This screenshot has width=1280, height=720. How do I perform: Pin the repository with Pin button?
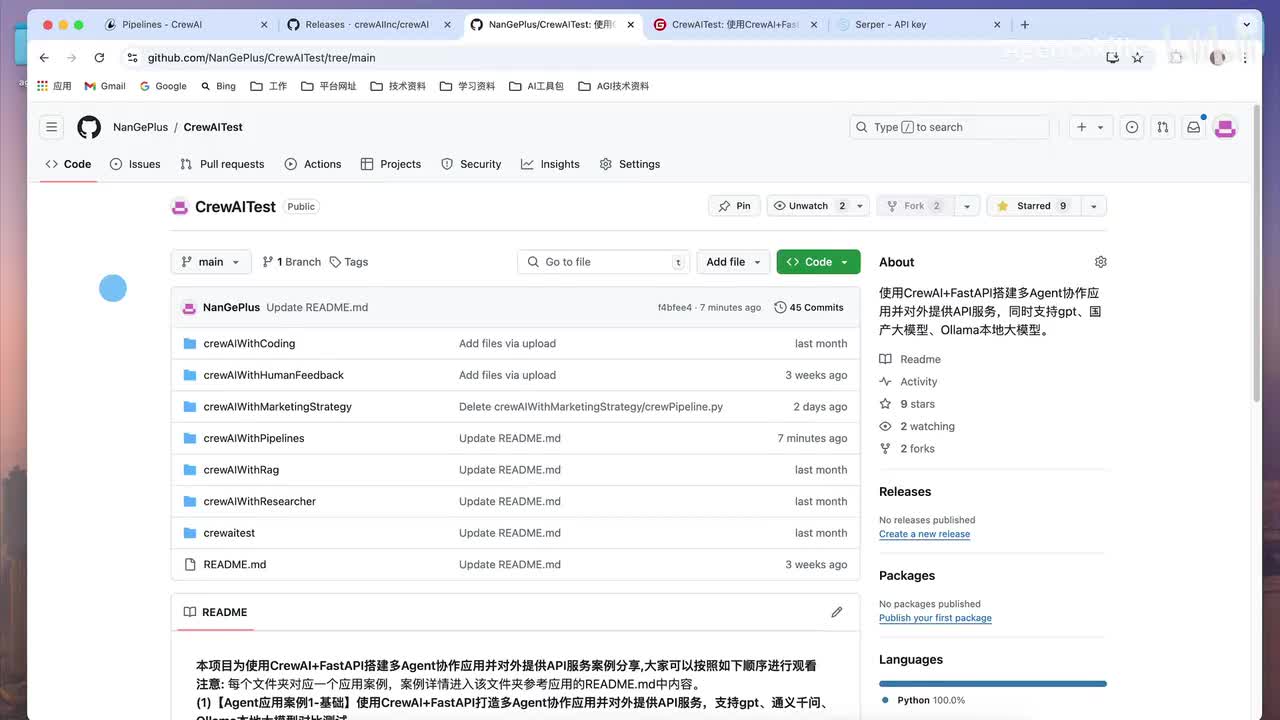[x=734, y=206]
